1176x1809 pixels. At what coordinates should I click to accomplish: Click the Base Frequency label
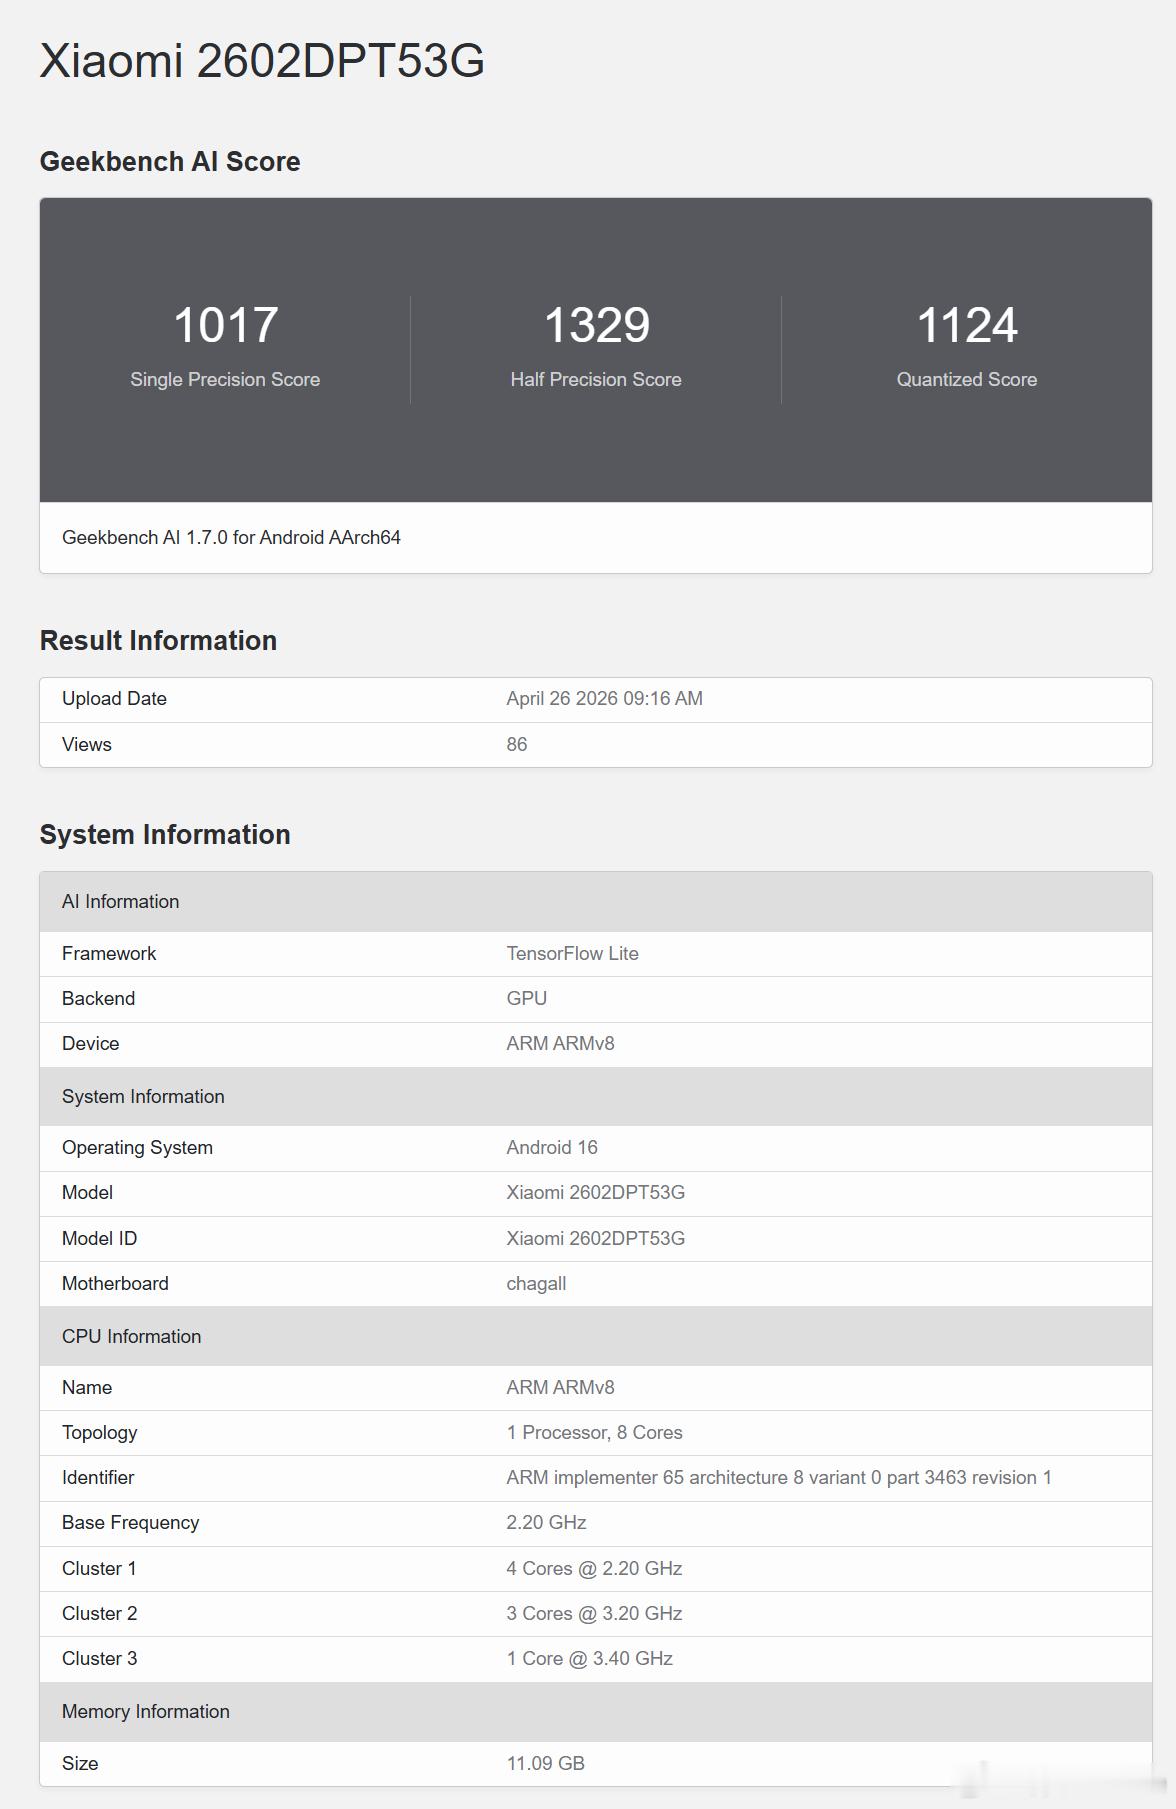(x=130, y=1522)
